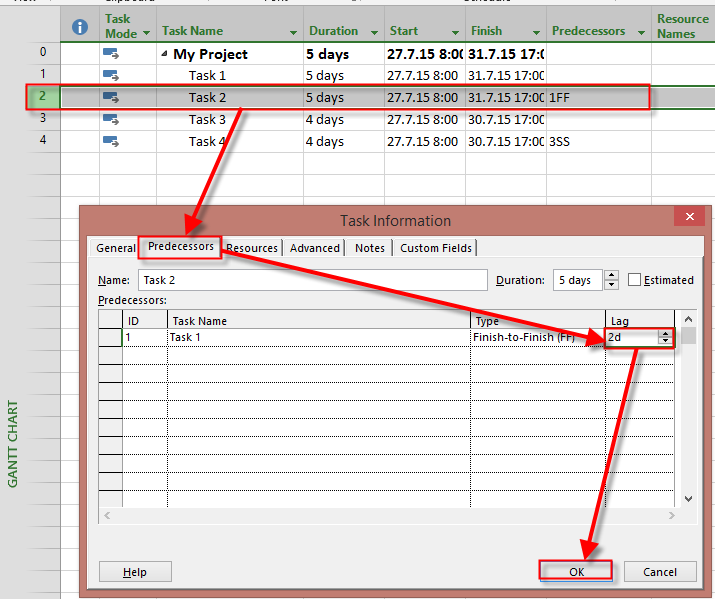Collapse the My Project summary task

(164, 55)
